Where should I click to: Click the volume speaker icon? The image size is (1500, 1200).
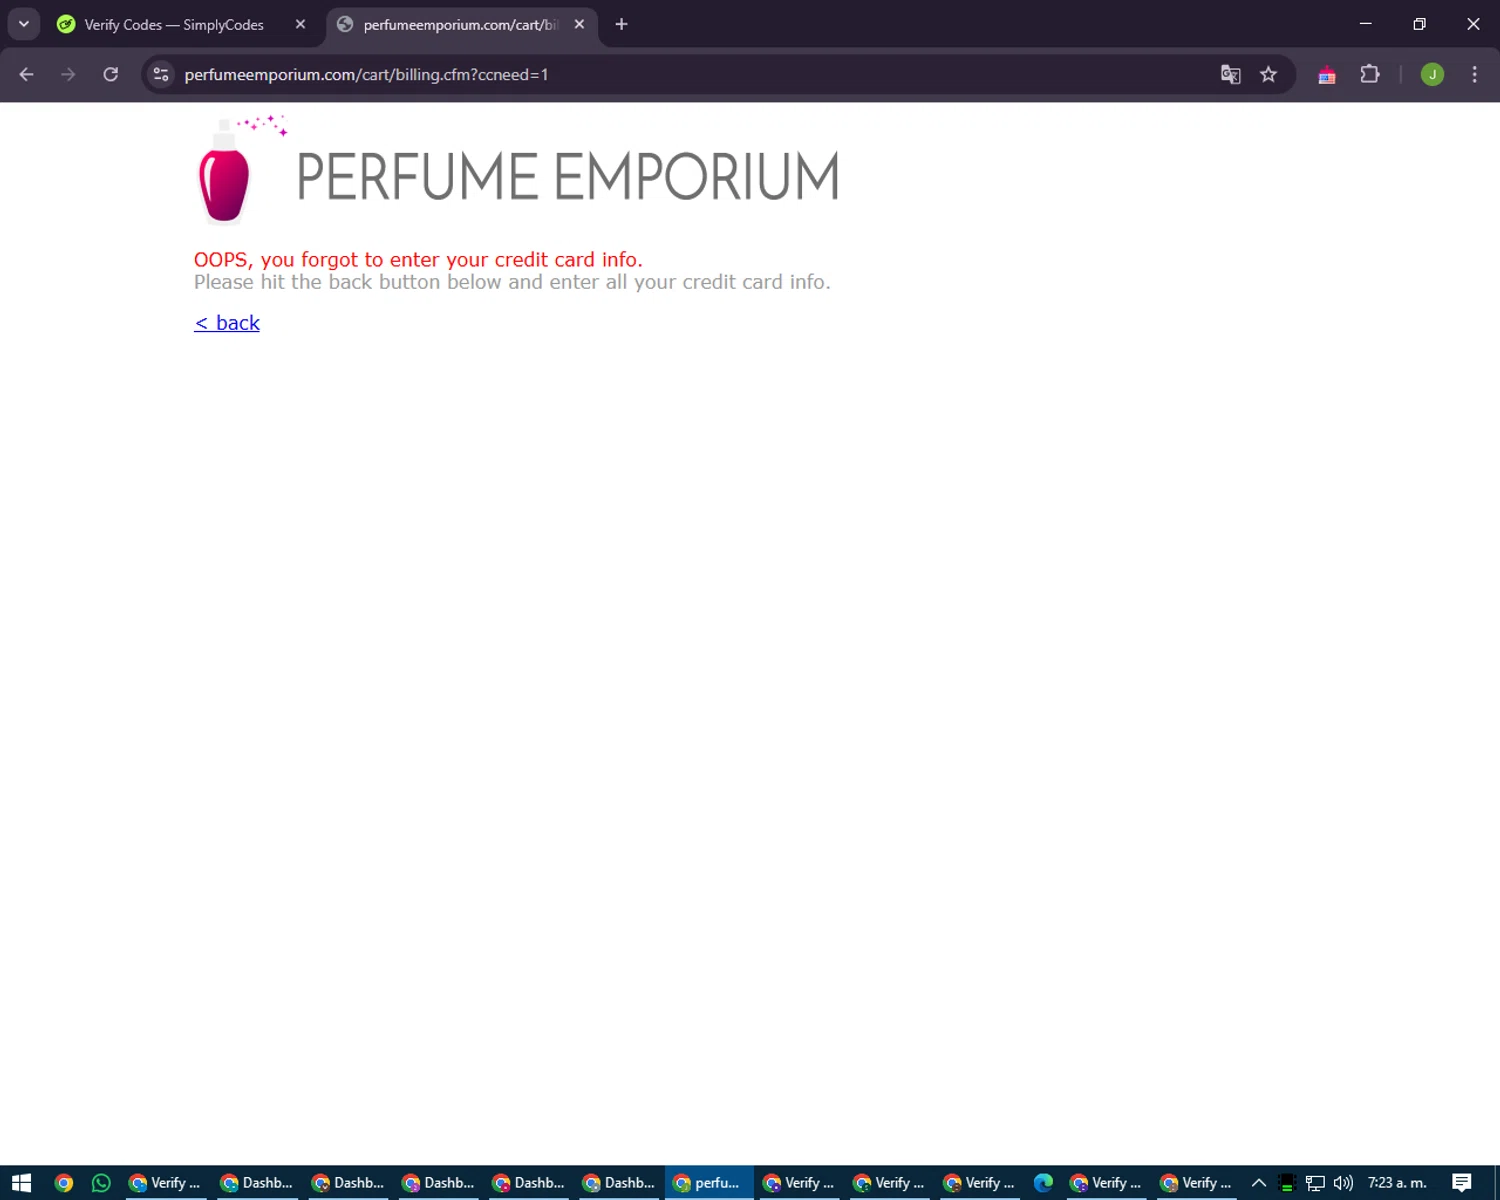(x=1343, y=1183)
